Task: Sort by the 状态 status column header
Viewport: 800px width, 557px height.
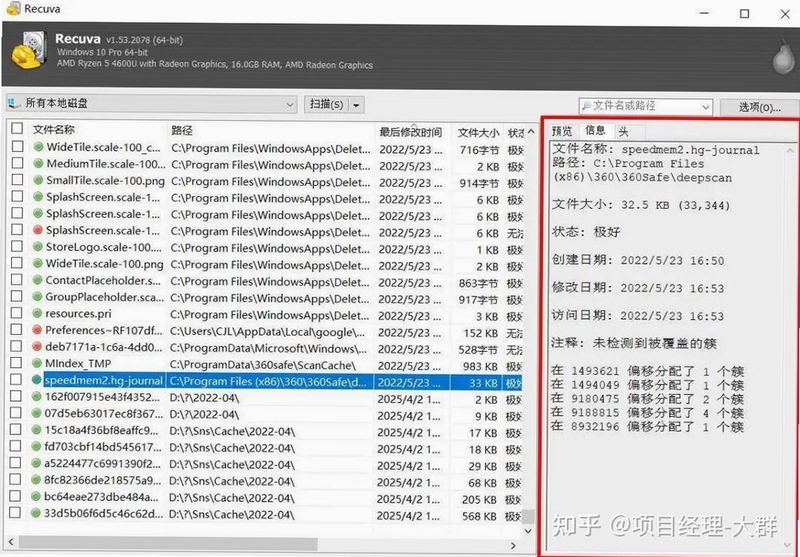Action: click(x=515, y=133)
